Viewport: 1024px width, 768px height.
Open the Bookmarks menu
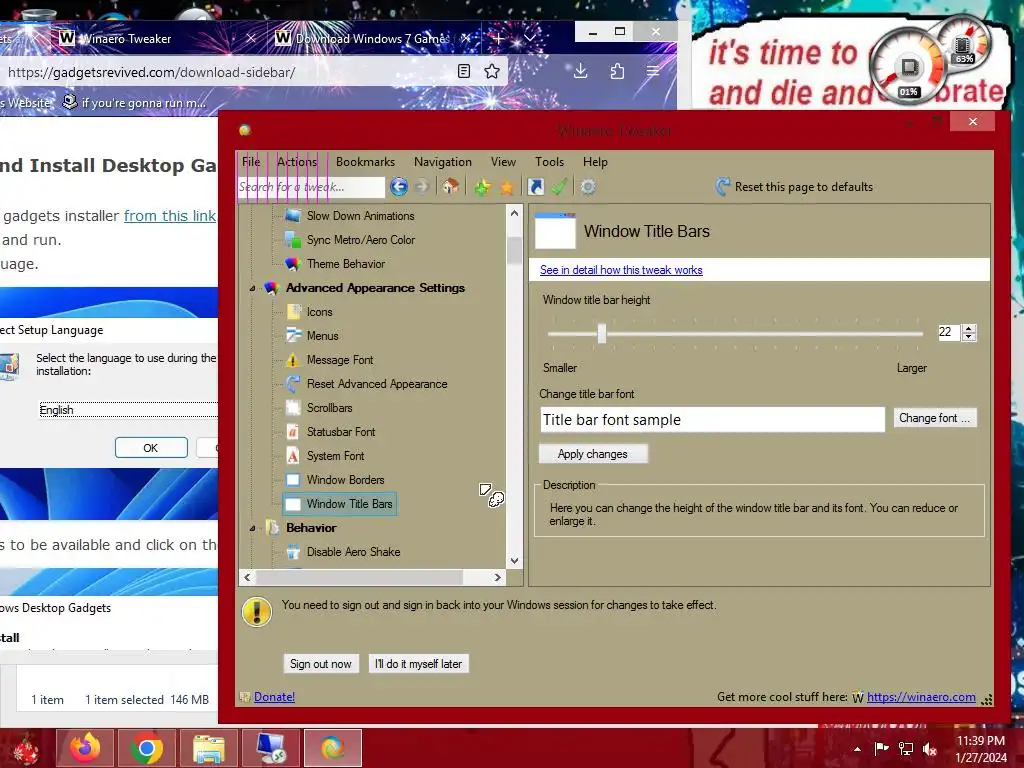click(x=365, y=161)
